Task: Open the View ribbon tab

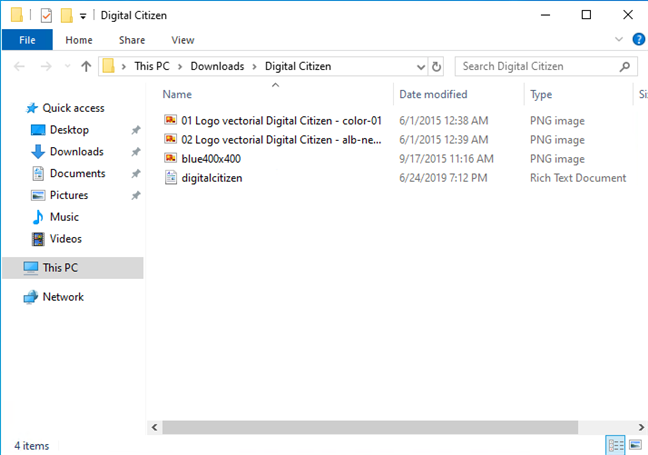Action: (183, 40)
